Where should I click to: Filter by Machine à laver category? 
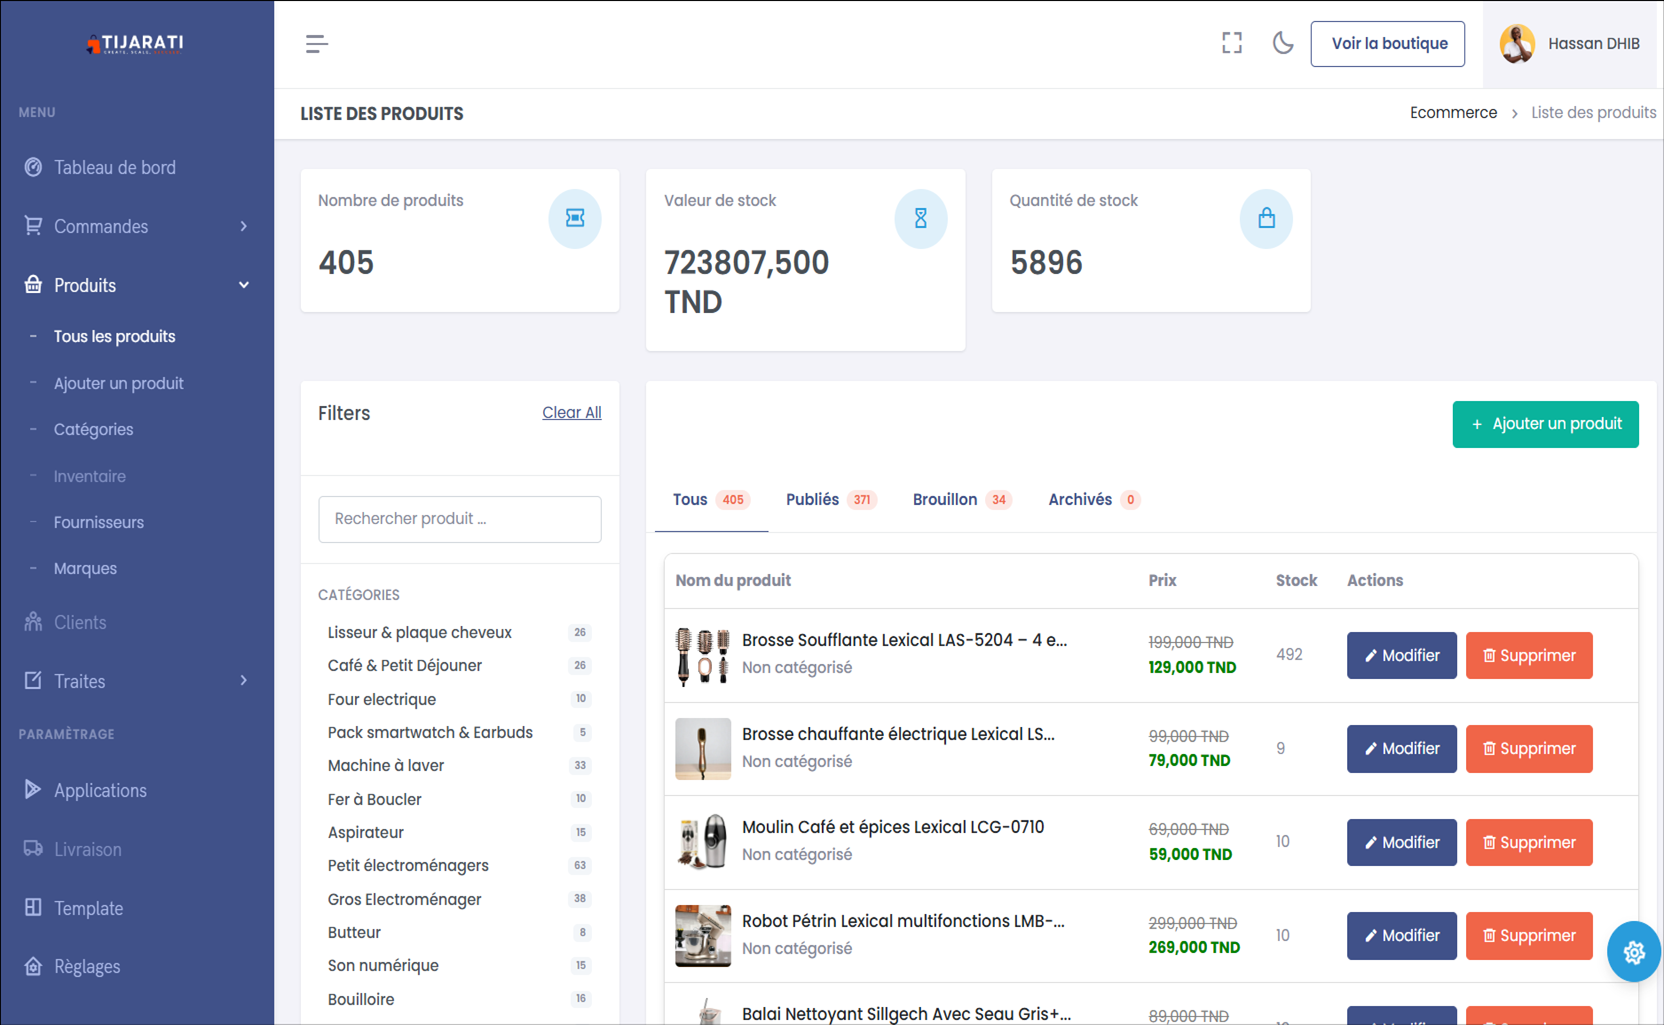click(x=459, y=766)
